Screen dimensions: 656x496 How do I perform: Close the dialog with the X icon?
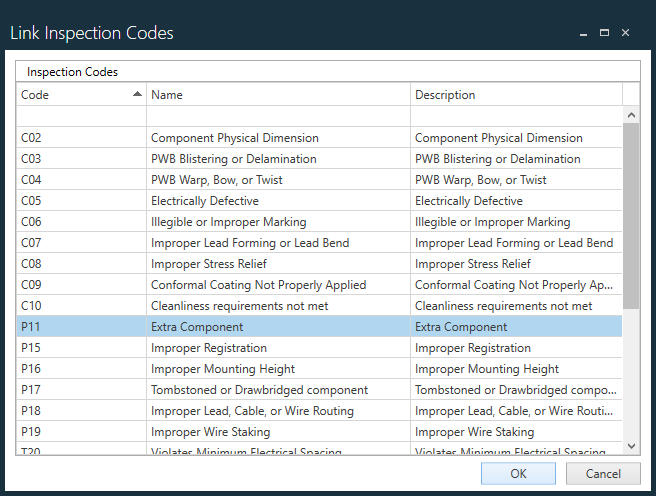pos(626,33)
